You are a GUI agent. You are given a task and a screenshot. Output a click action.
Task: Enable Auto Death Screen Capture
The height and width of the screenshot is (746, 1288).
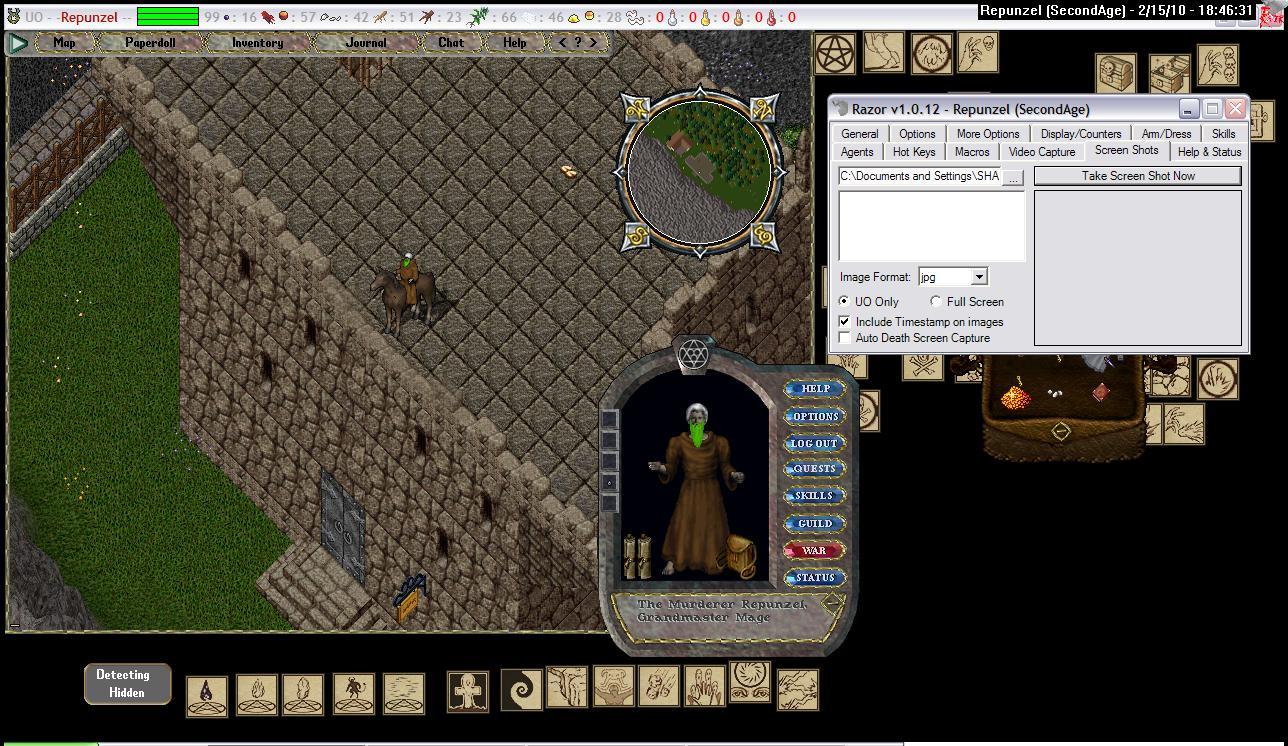(x=845, y=338)
